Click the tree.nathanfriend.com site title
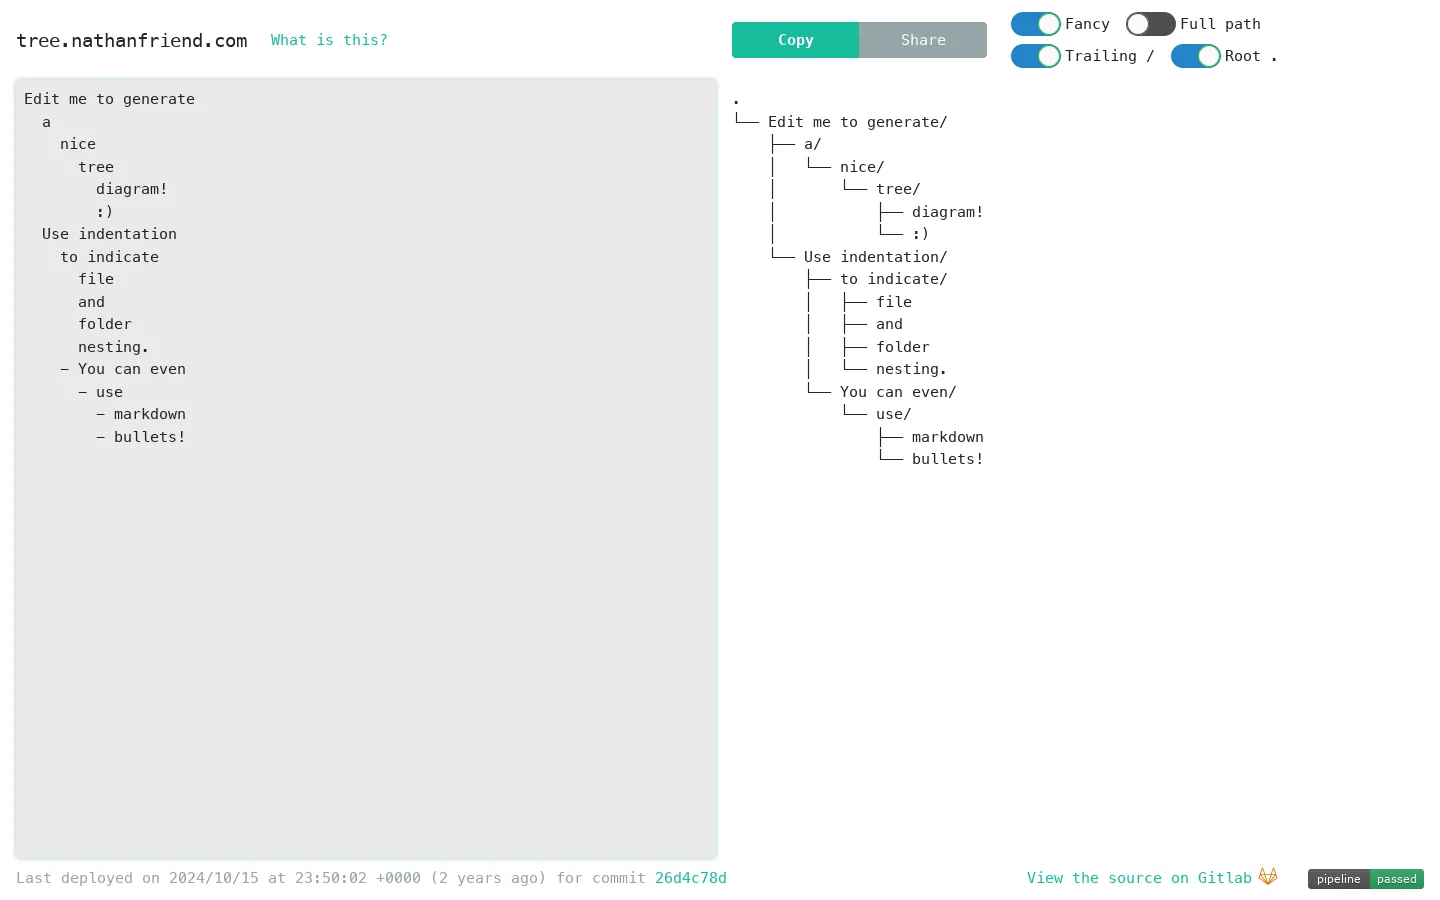This screenshot has height=900, width=1440. [x=132, y=41]
